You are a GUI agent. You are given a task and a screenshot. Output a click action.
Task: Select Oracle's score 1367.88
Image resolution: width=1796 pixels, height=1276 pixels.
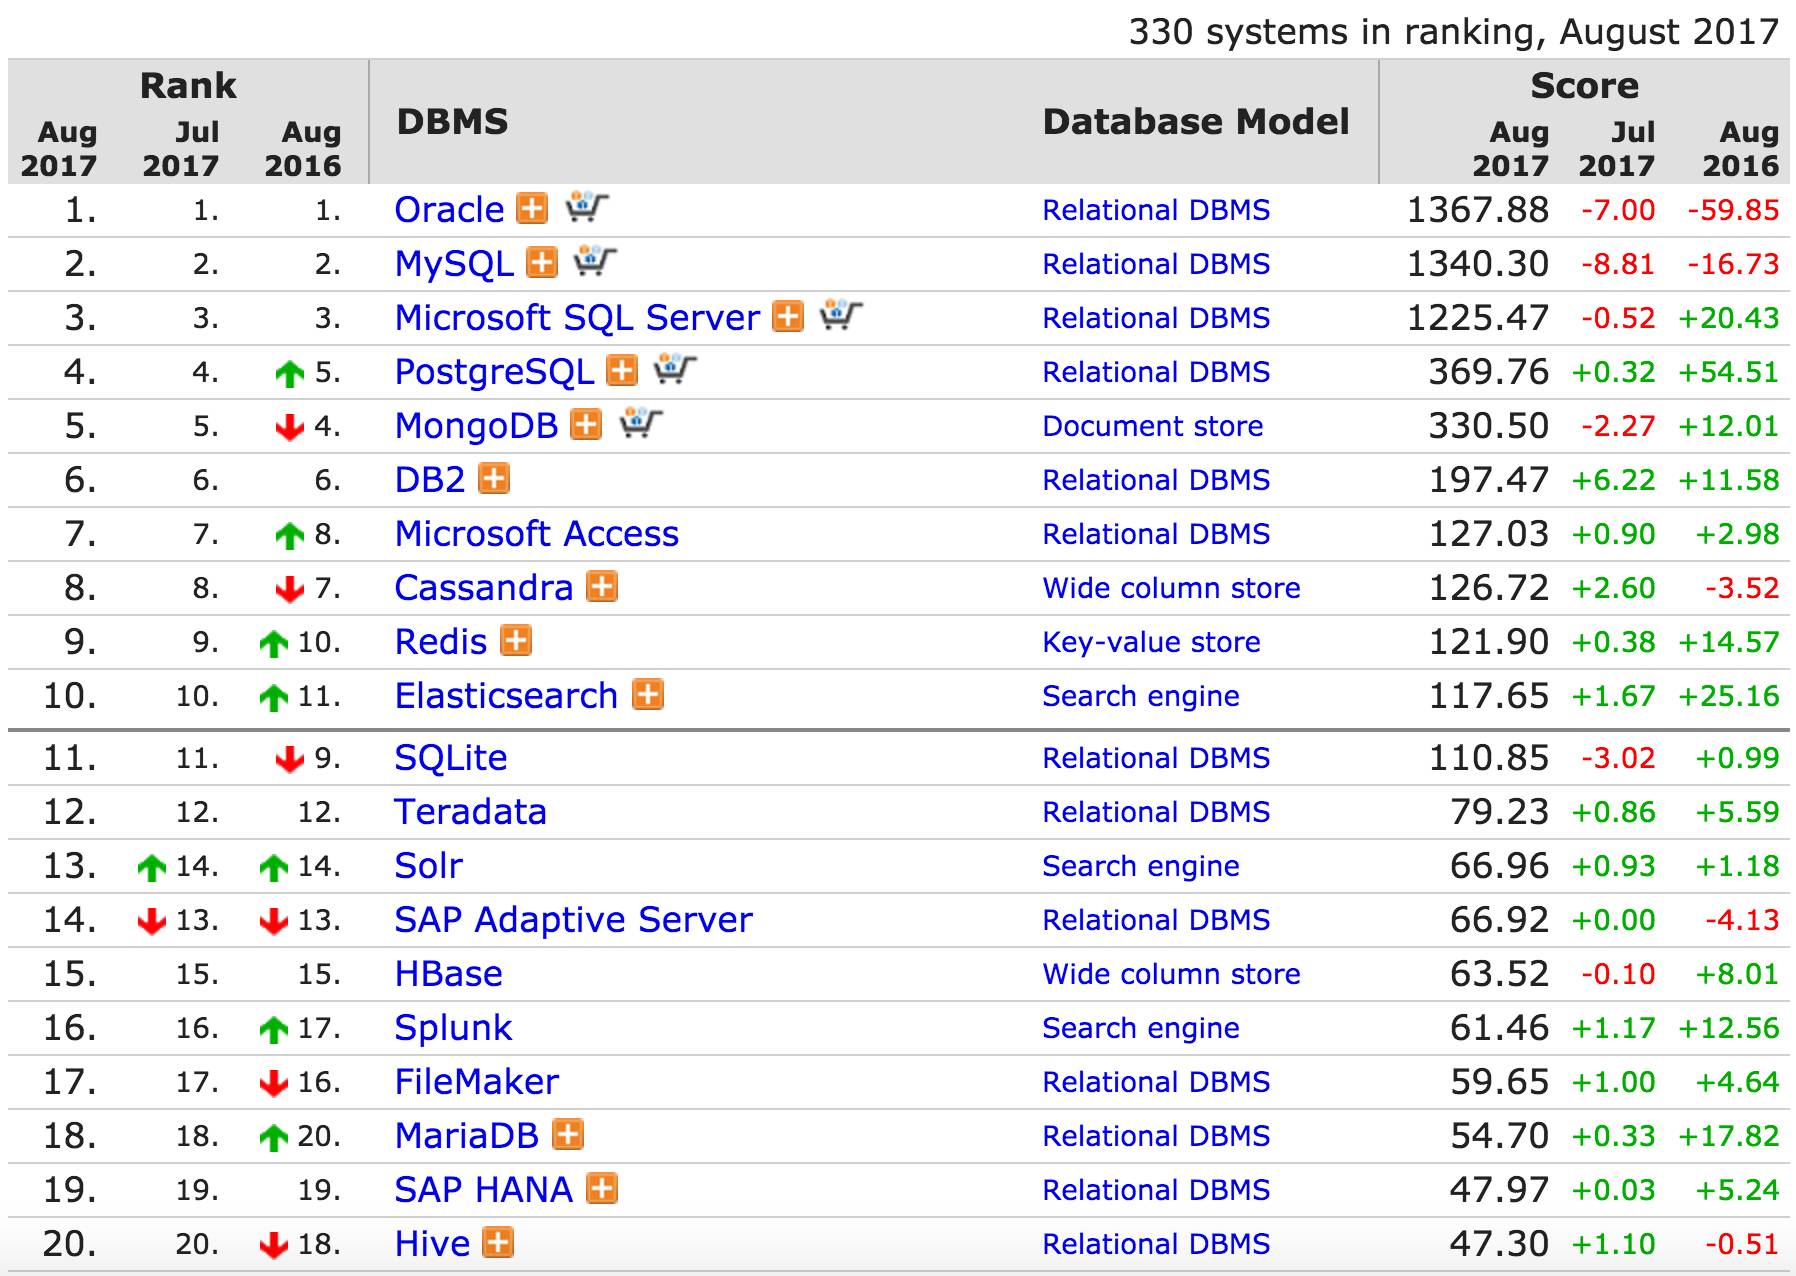pos(1478,210)
